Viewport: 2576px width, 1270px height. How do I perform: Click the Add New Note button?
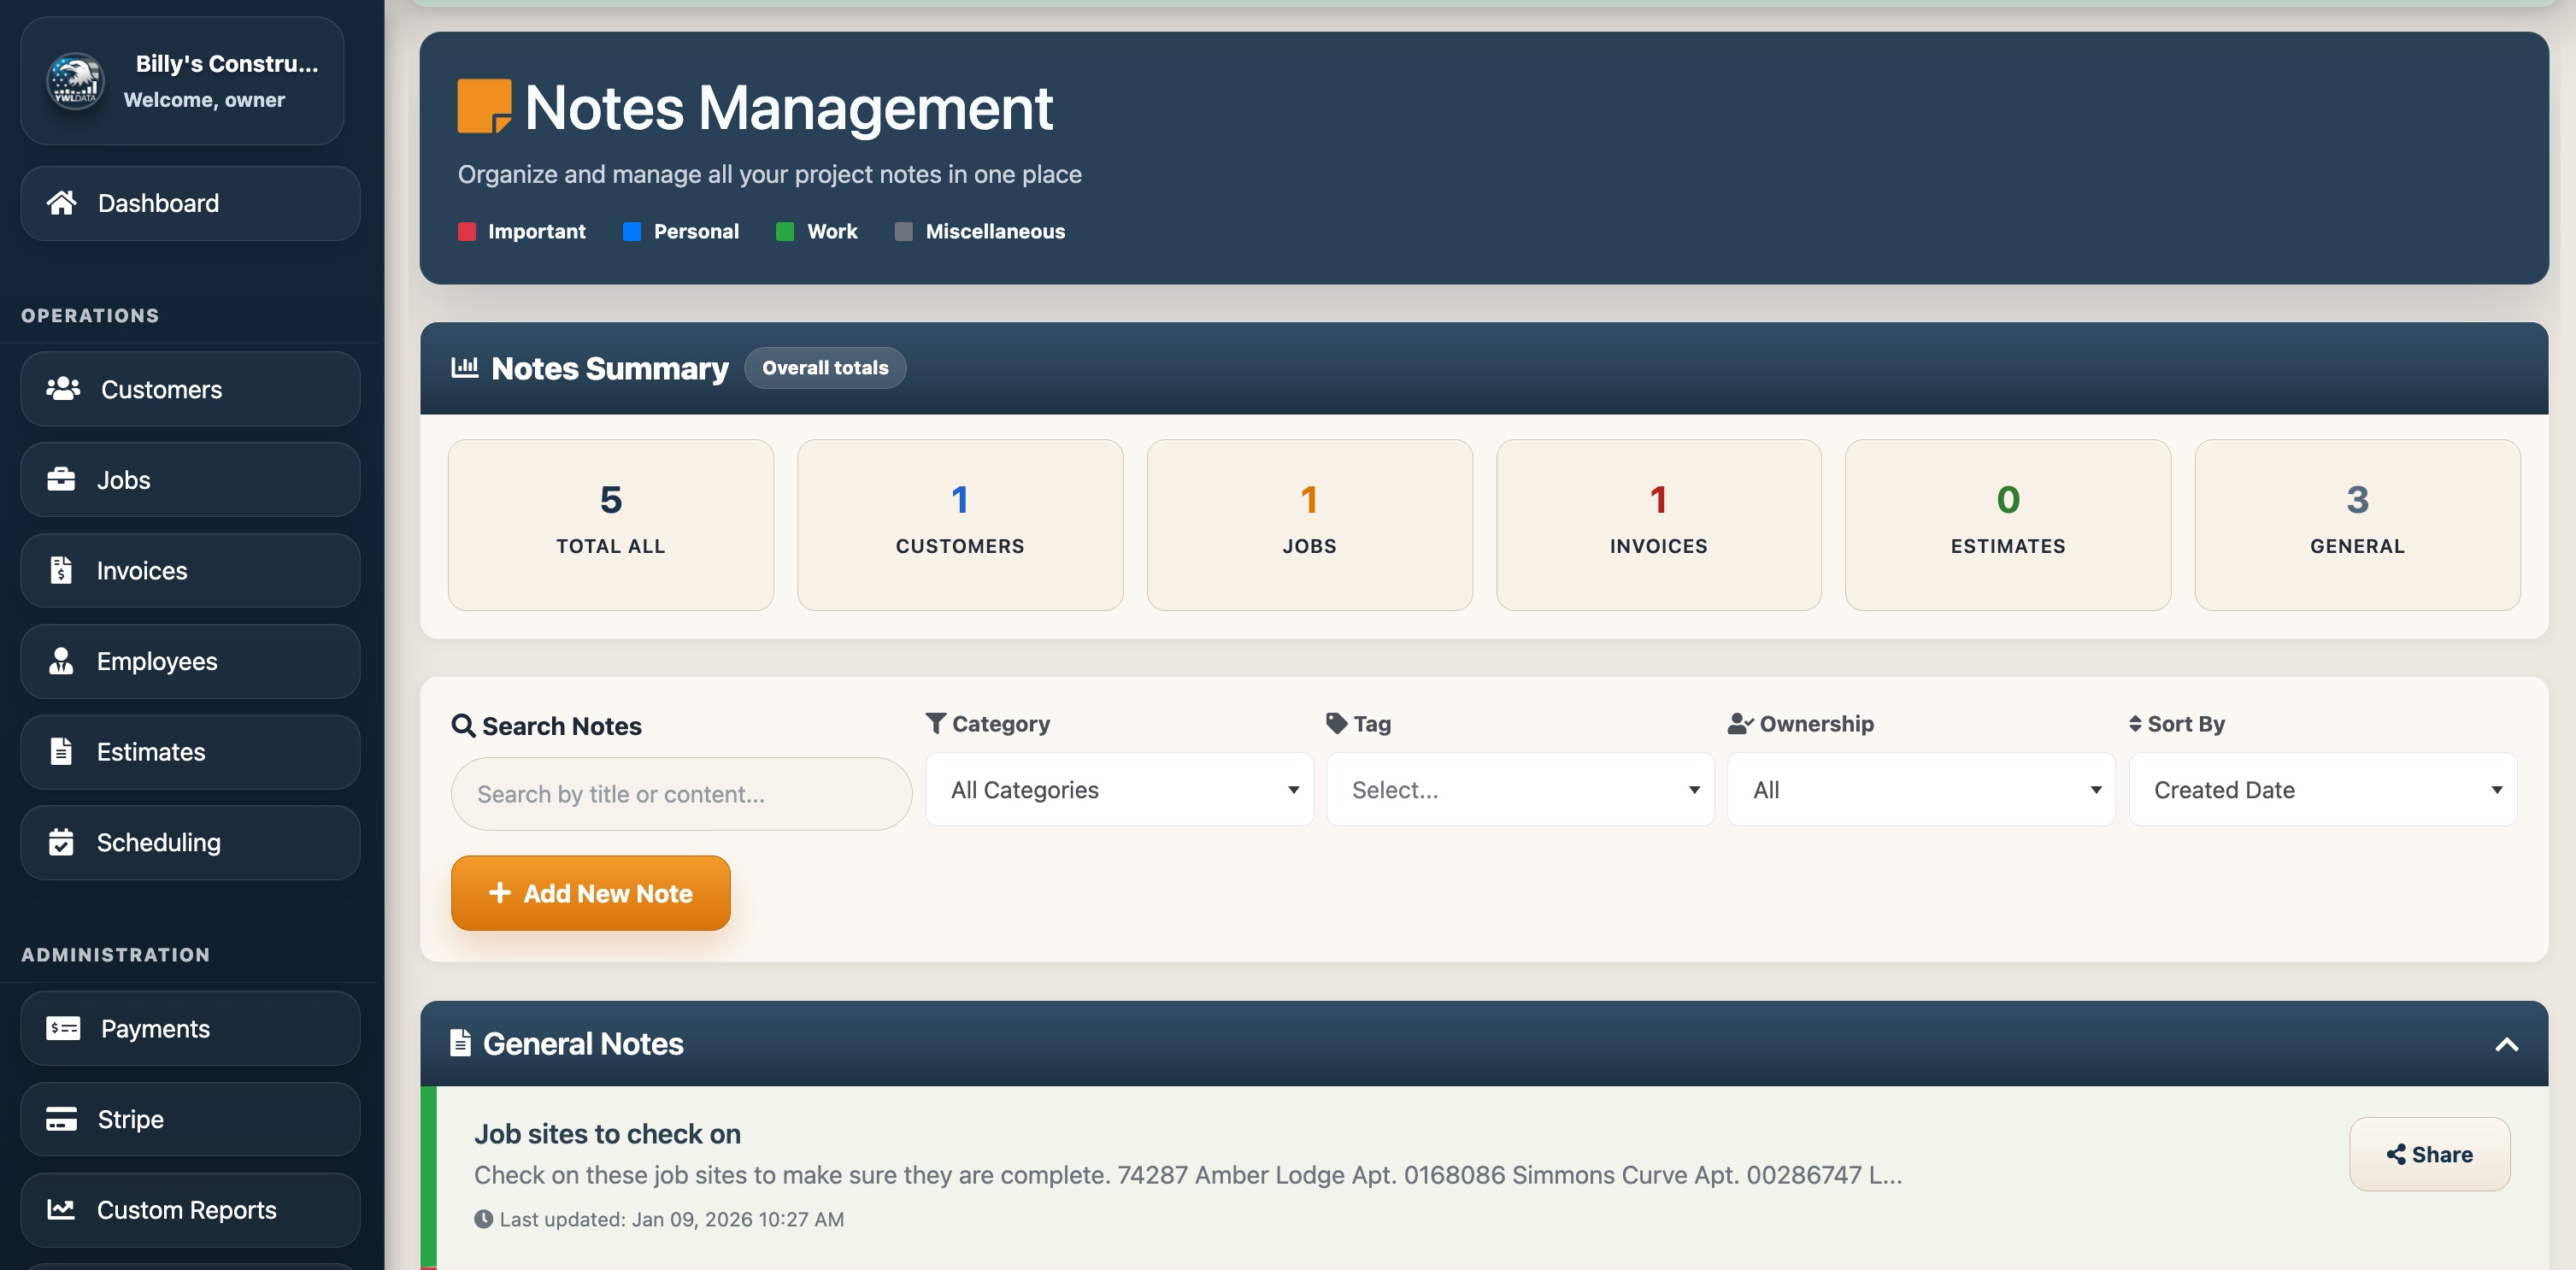590,893
